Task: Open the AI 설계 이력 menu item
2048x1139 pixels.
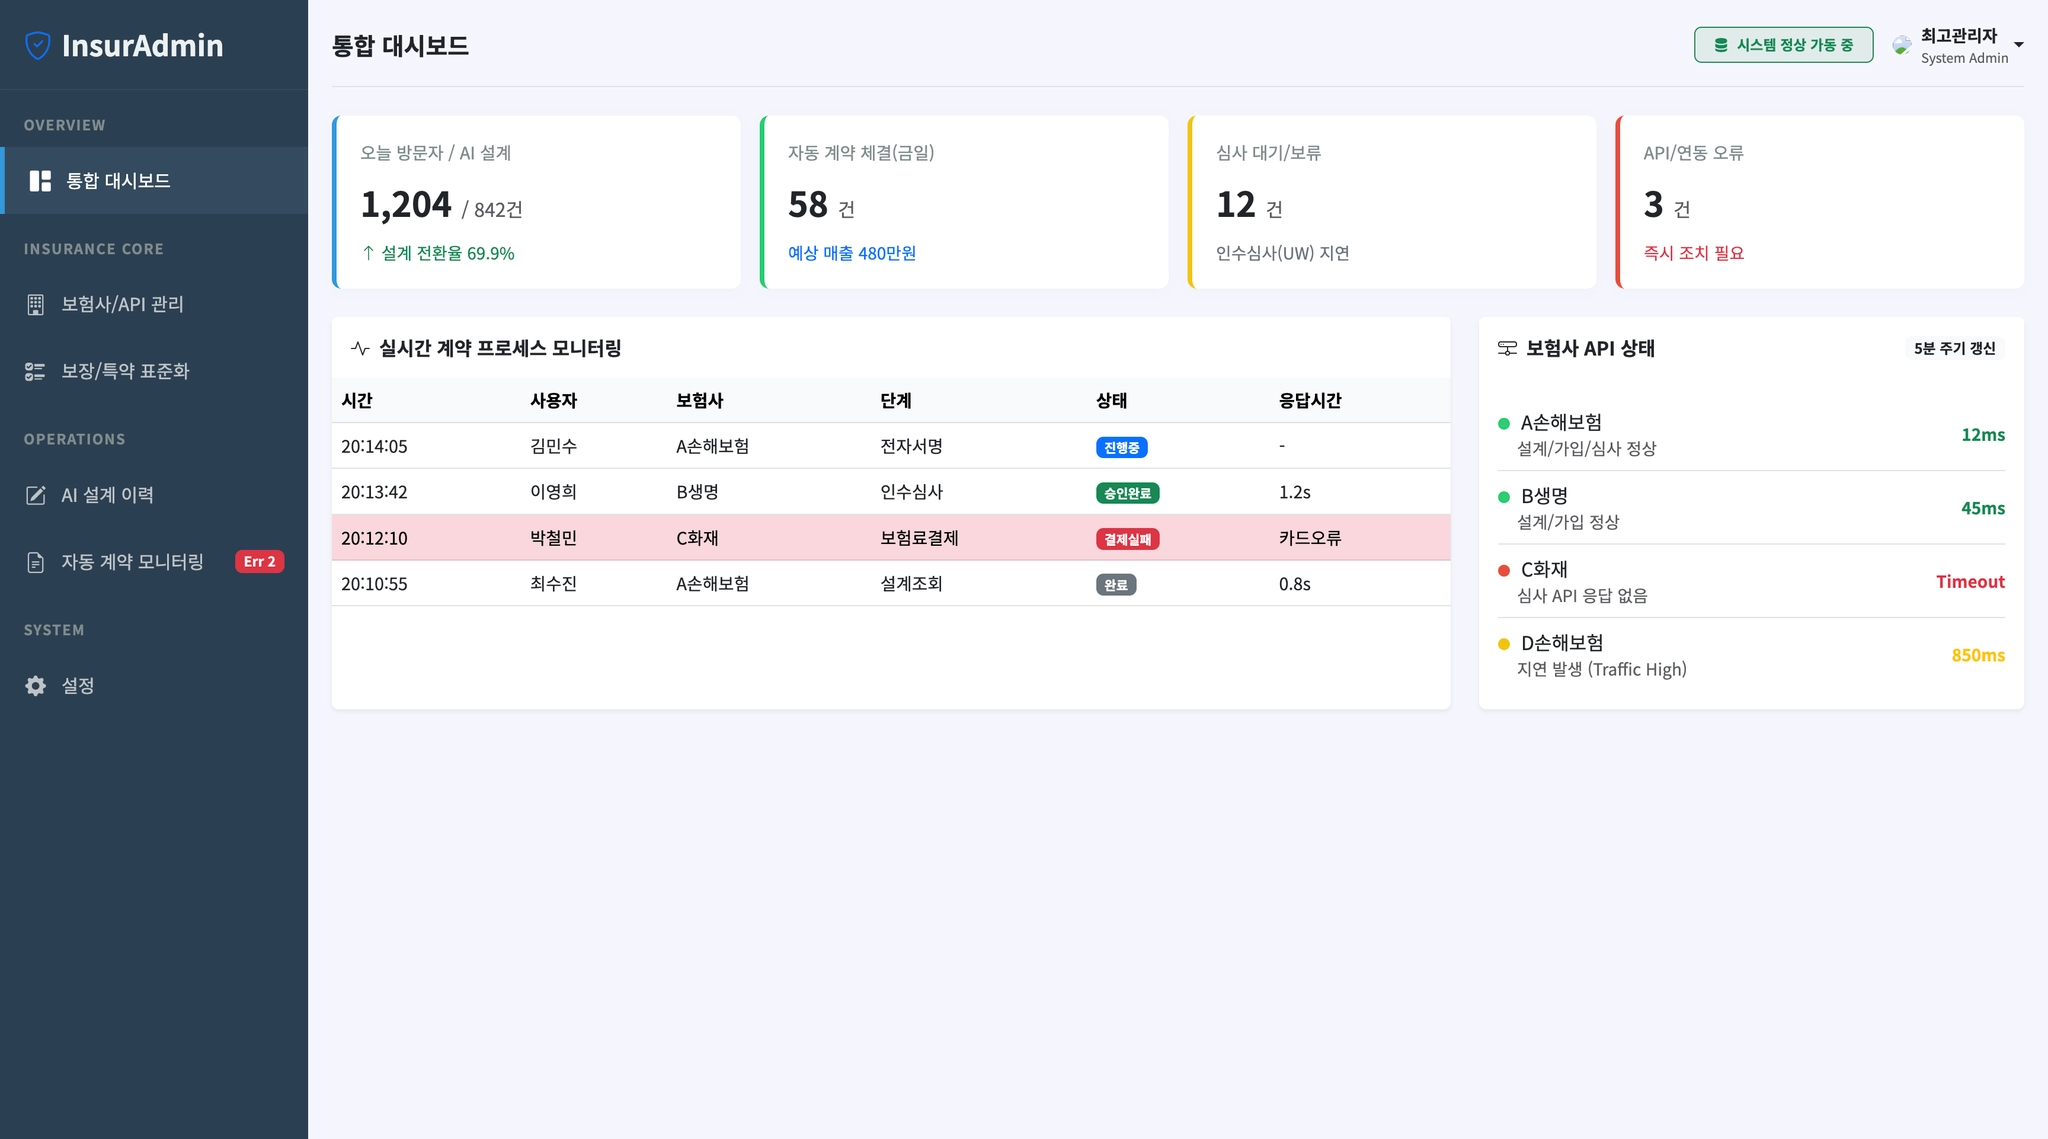Action: [x=107, y=496]
